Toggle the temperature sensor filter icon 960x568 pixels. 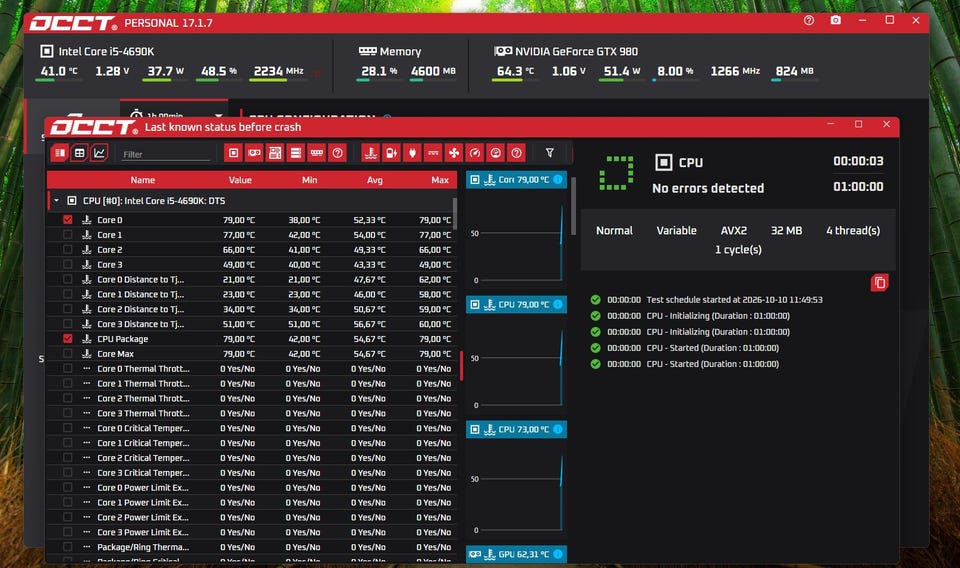tap(370, 153)
